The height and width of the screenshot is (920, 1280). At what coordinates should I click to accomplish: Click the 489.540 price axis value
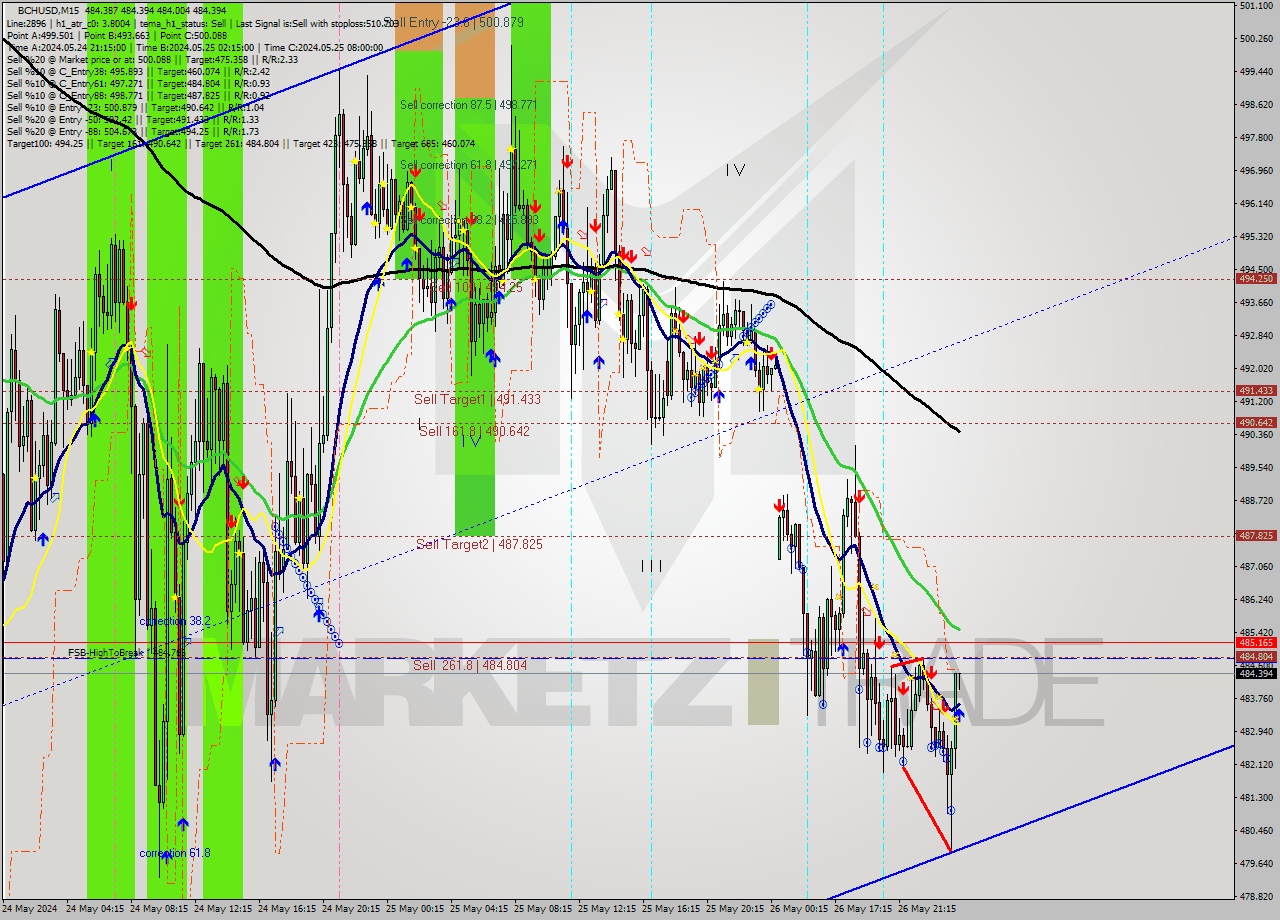pyautogui.click(x=1256, y=468)
